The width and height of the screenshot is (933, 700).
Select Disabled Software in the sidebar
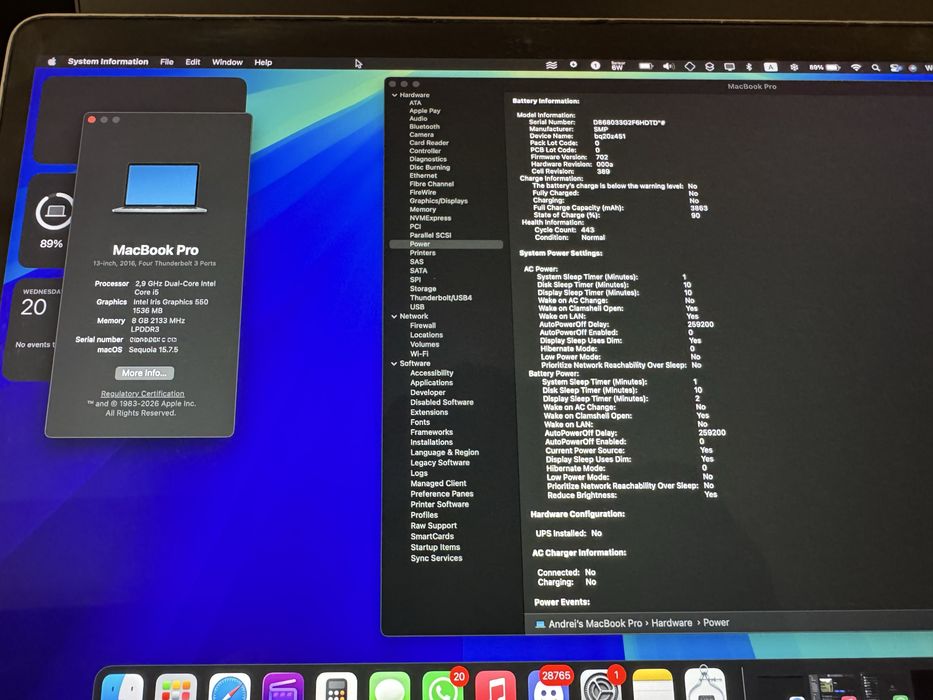coord(442,402)
